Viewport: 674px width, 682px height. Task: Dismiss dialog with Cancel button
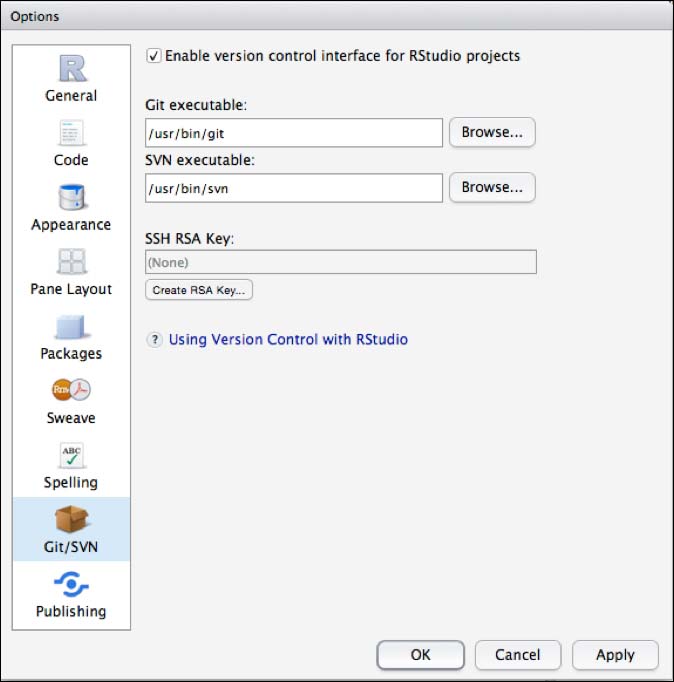pyautogui.click(x=518, y=655)
